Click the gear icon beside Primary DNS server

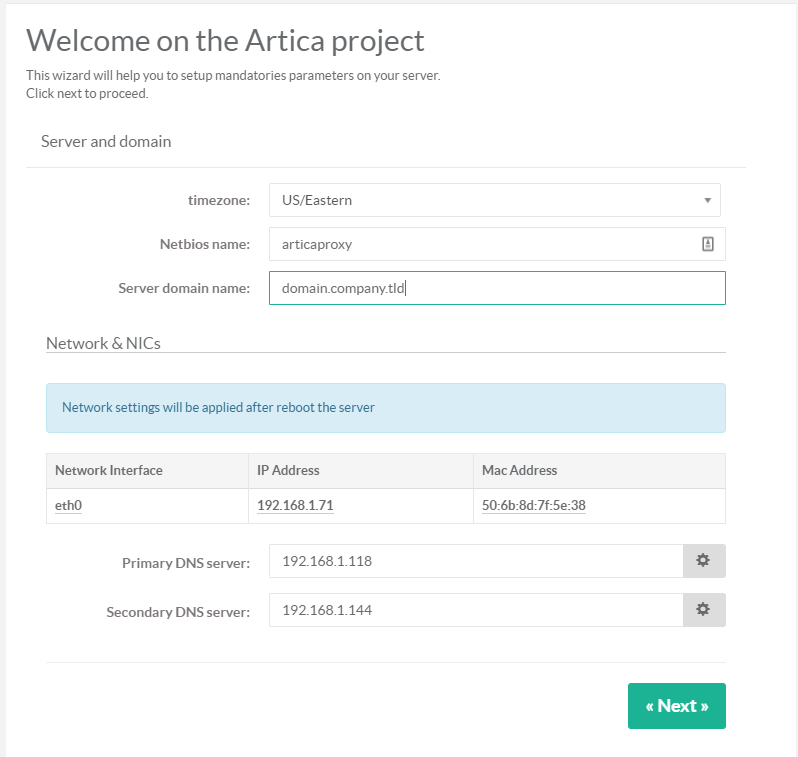(703, 560)
